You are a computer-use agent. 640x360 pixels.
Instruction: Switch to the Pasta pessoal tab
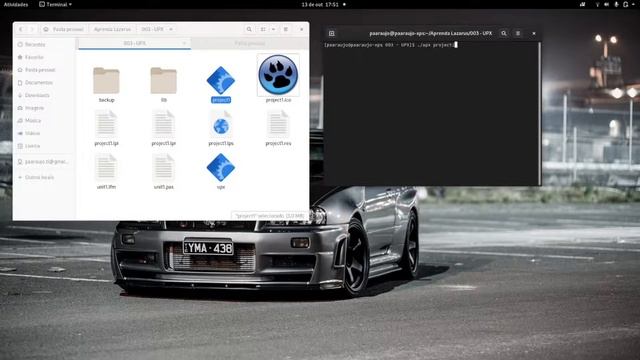(x=250, y=43)
